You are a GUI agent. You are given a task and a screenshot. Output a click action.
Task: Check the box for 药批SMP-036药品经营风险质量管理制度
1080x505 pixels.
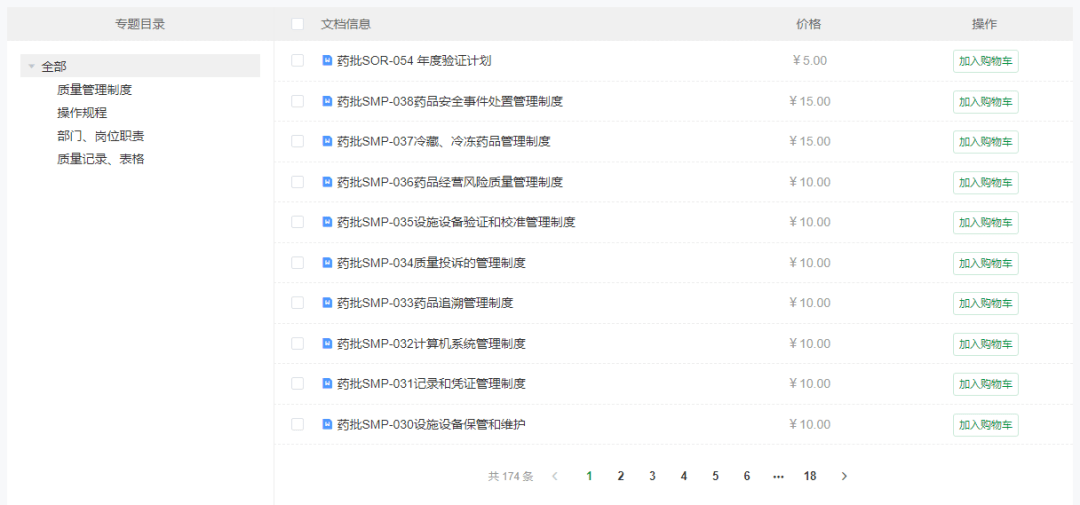pos(298,182)
